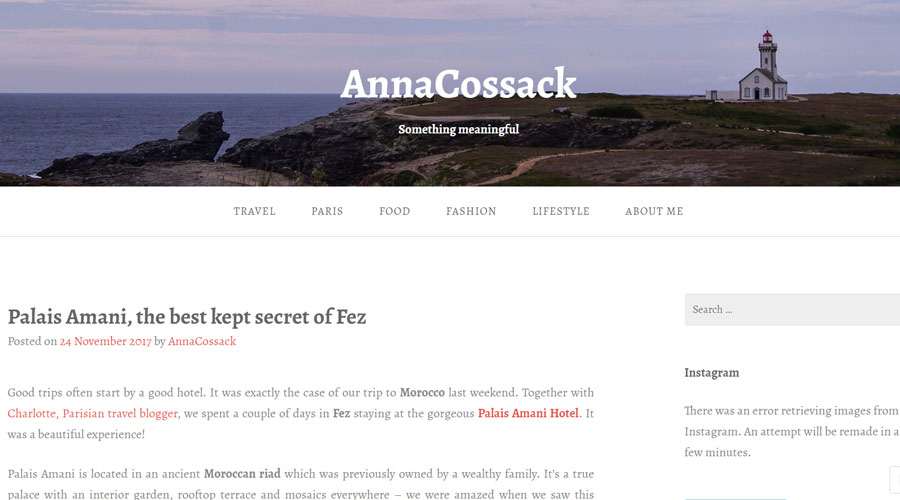Click the bold word Fez in the paragraph
900x500 pixels.
point(342,413)
